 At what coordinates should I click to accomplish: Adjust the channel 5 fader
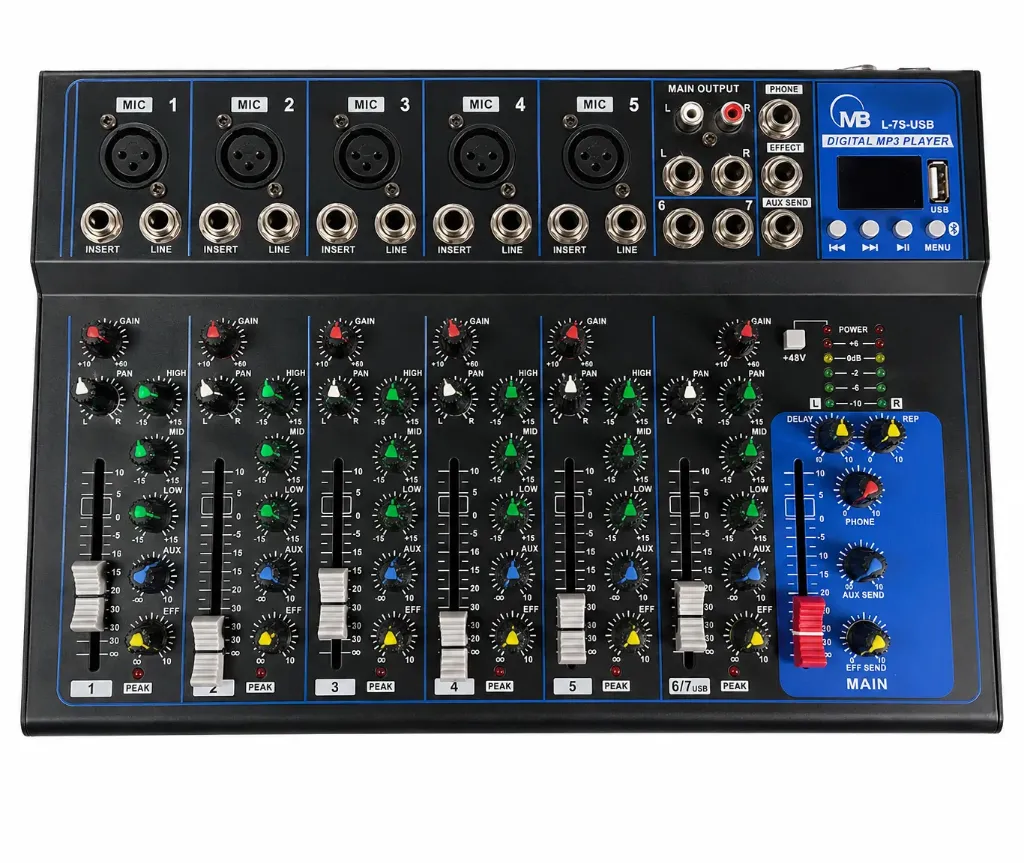click(x=571, y=628)
